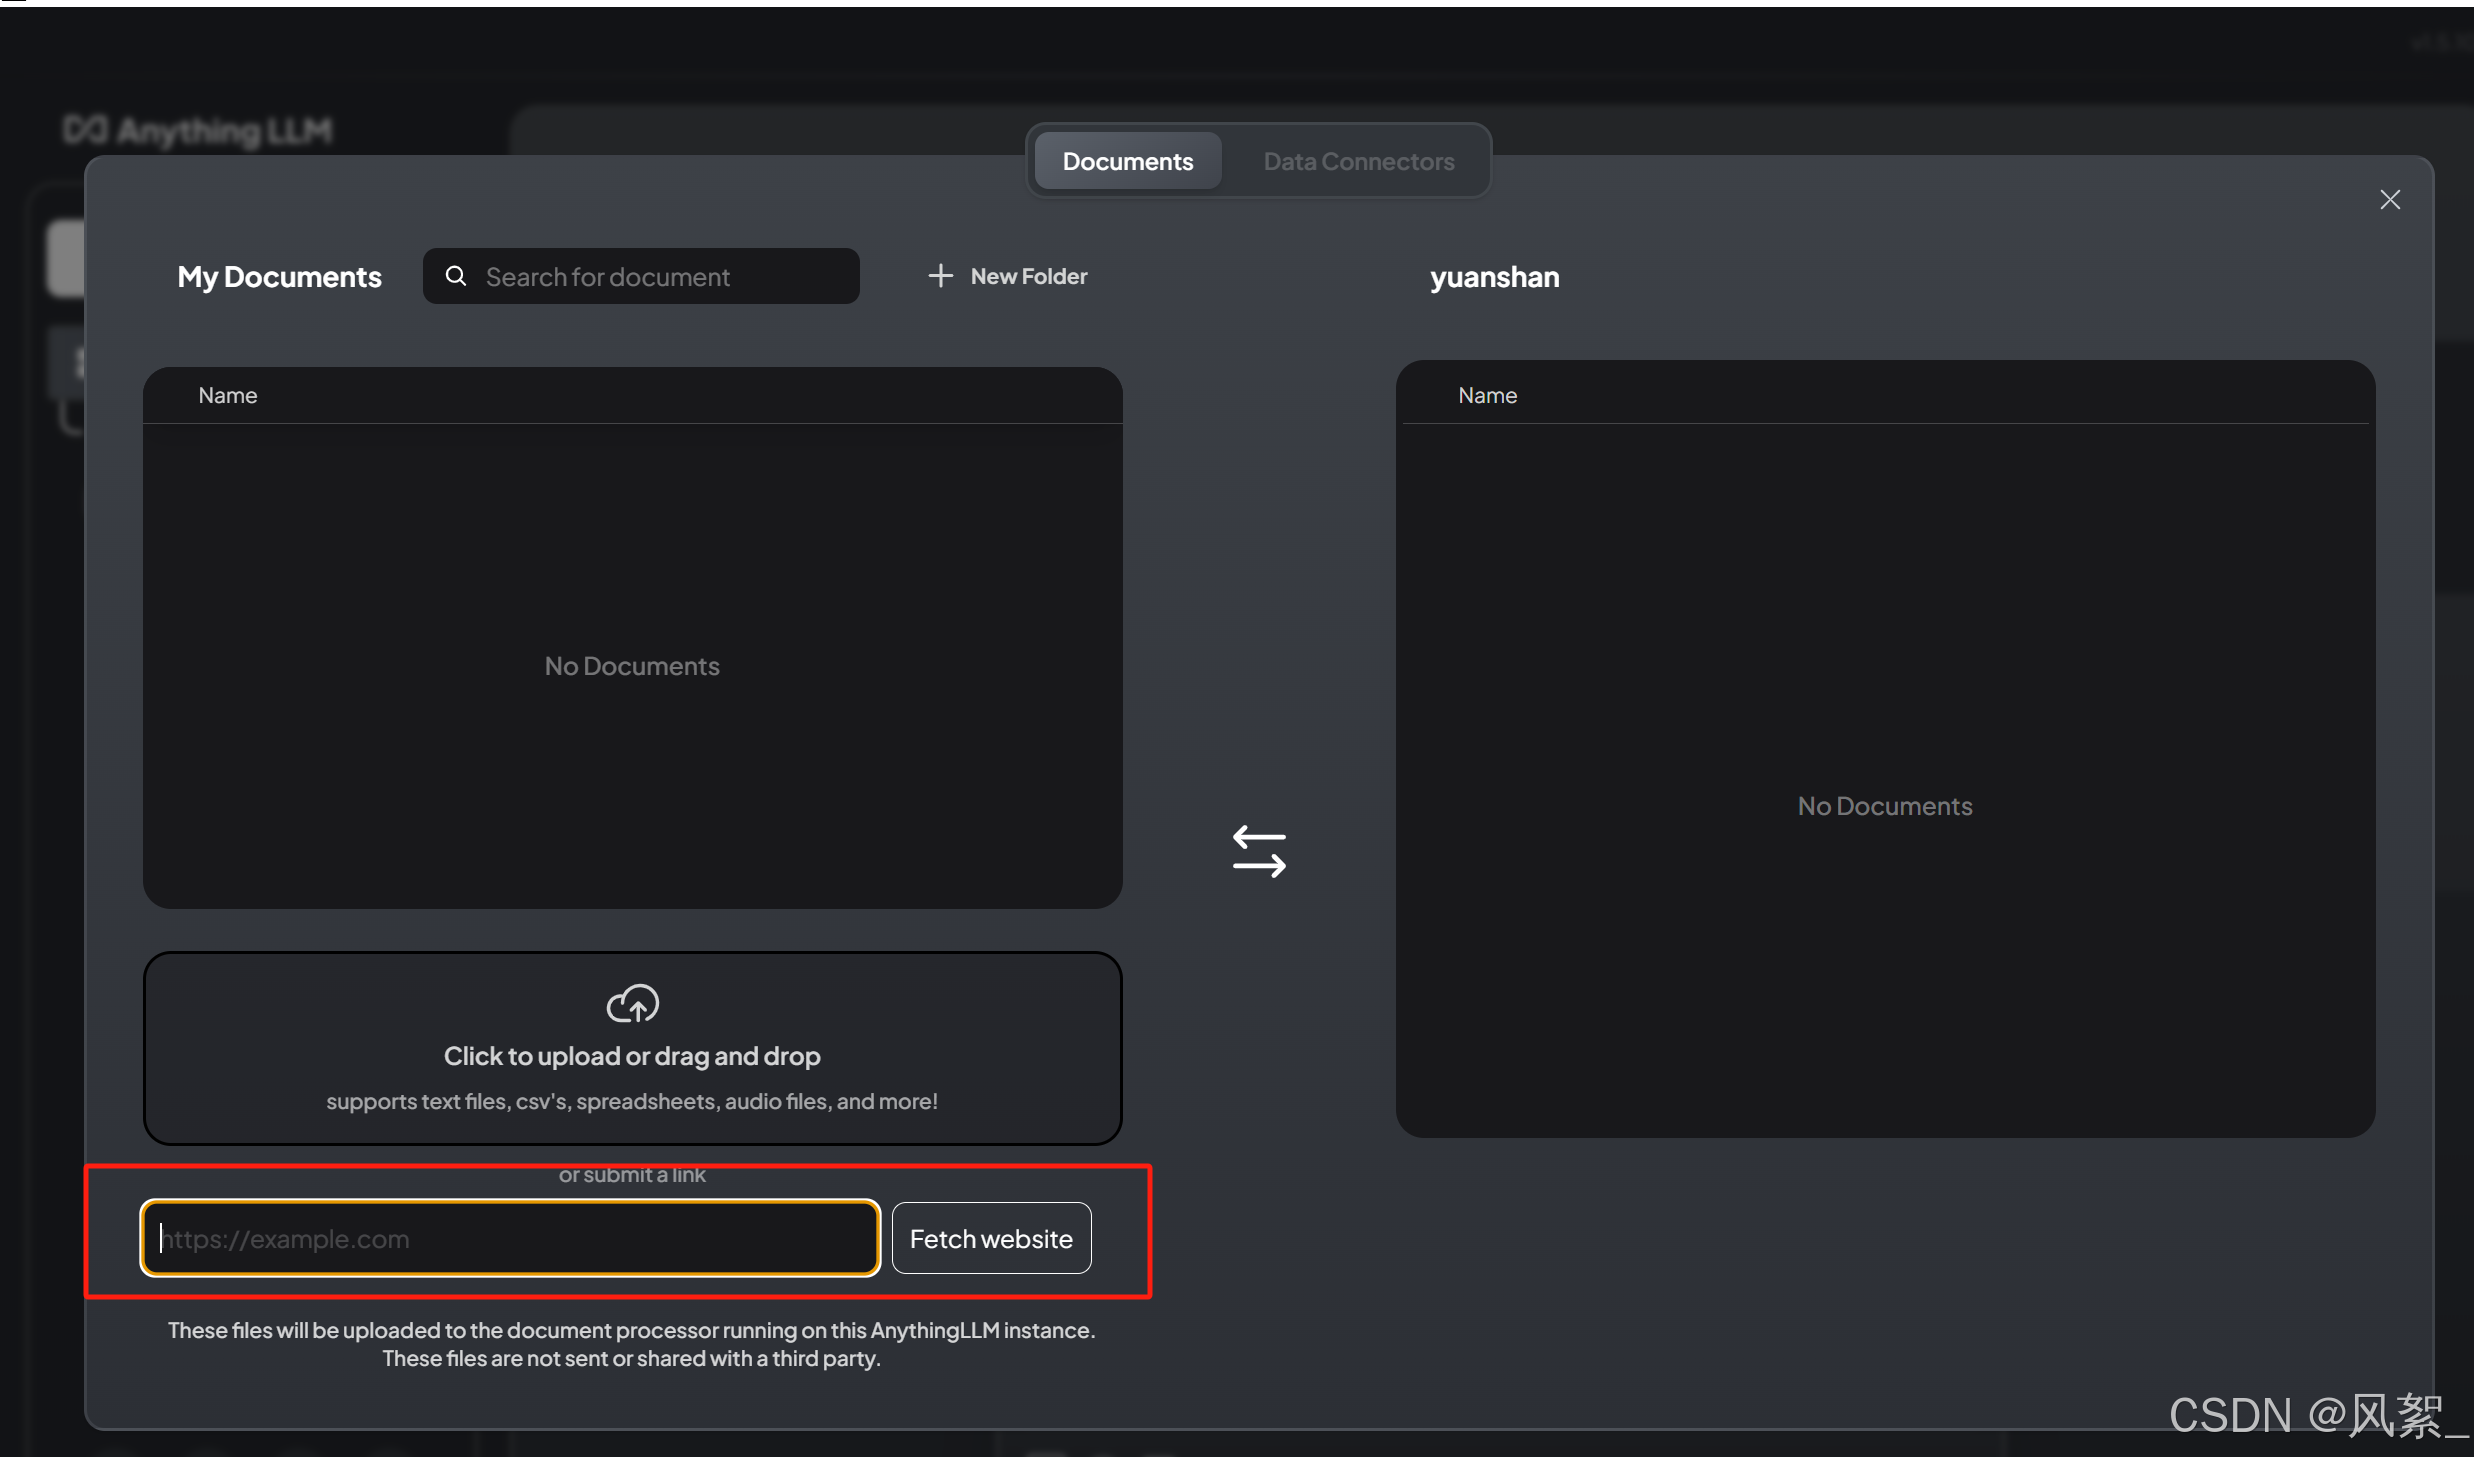Click the 'supports text files, csv's' description
This screenshot has height=1457, width=2474.
[x=632, y=1101]
